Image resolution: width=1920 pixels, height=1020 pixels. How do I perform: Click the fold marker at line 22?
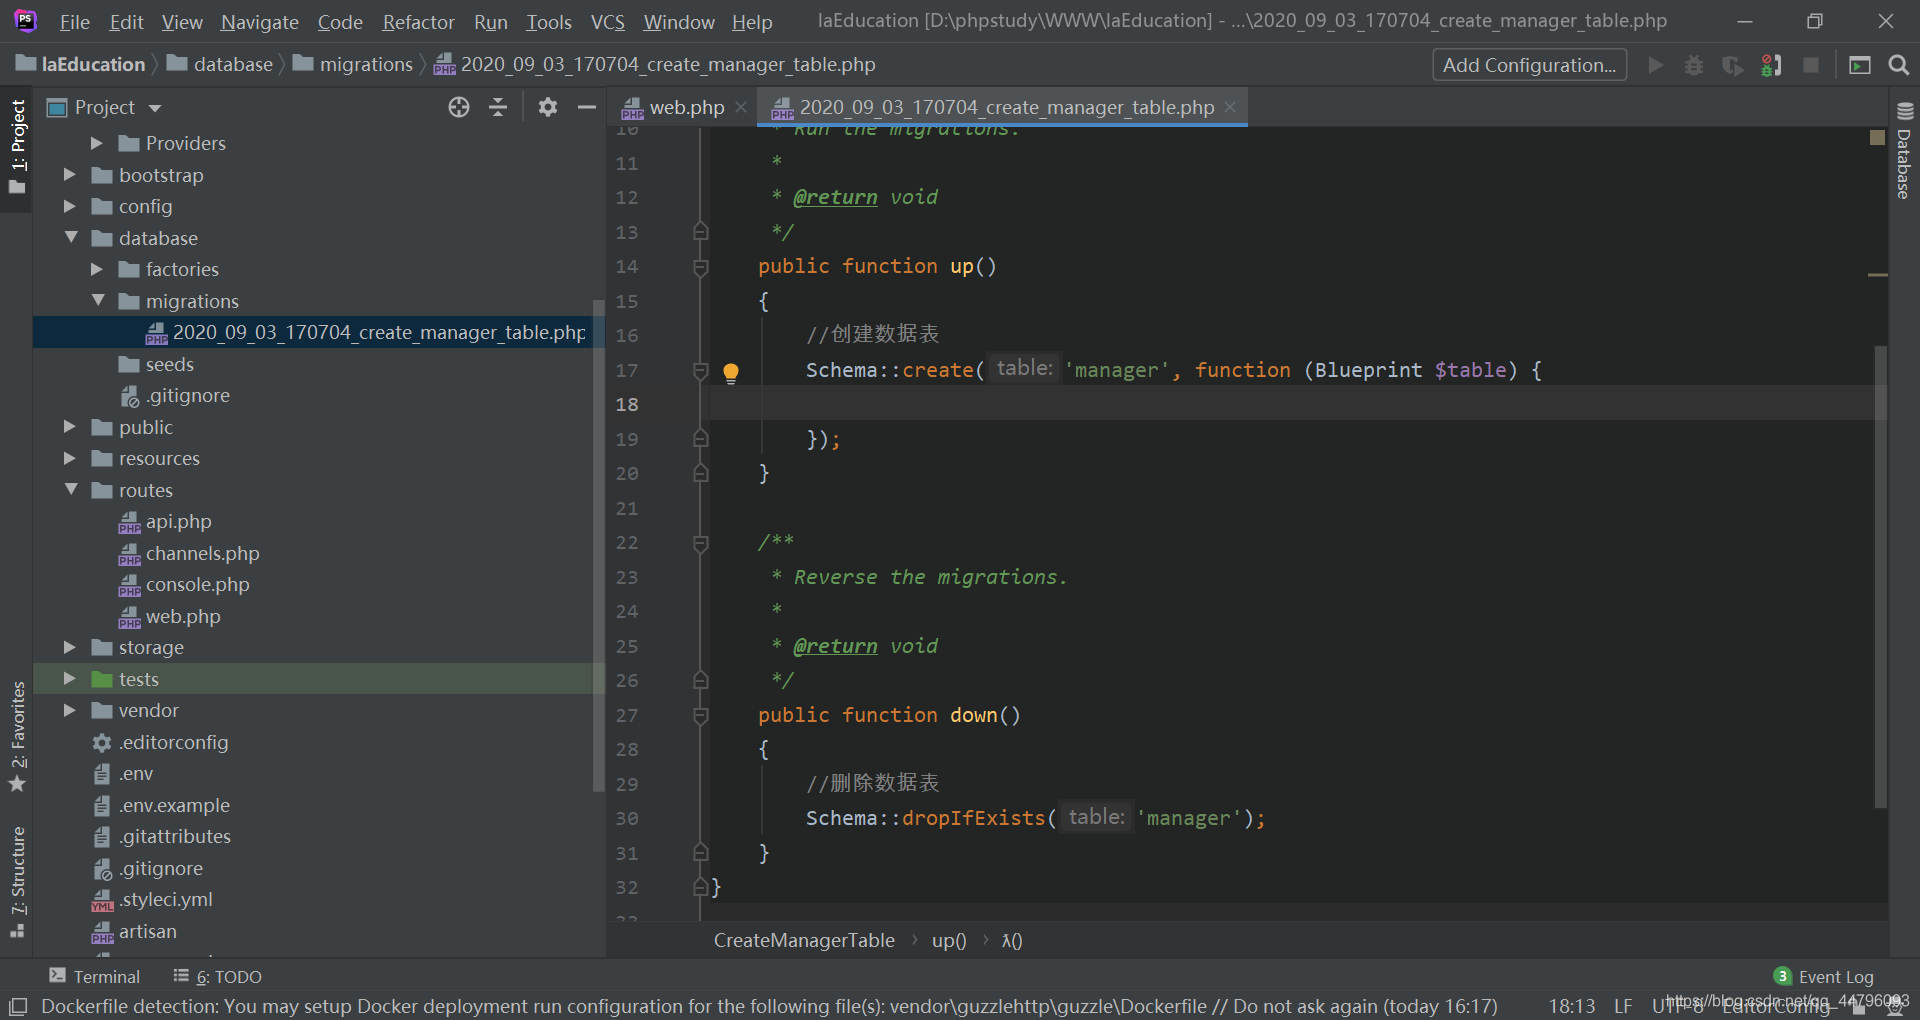(701, 543)
